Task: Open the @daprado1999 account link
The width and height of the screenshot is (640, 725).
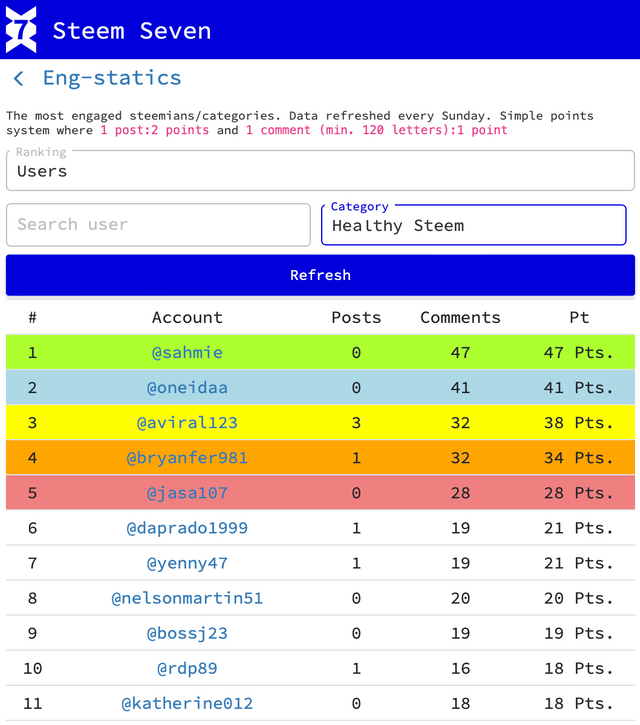Action: pyautogui.click(x=187, y=528)
